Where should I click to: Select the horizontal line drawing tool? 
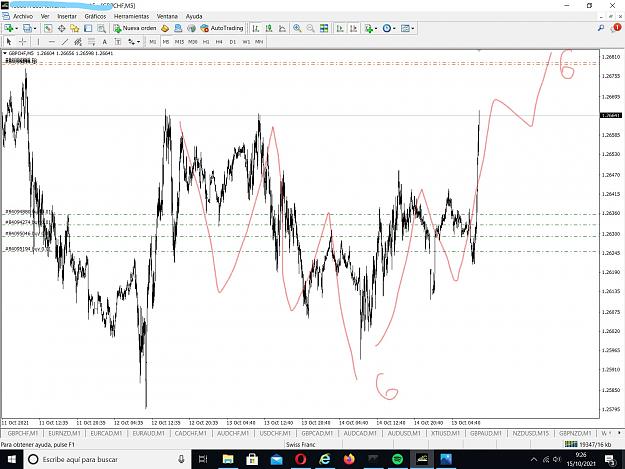pos(51,42)
